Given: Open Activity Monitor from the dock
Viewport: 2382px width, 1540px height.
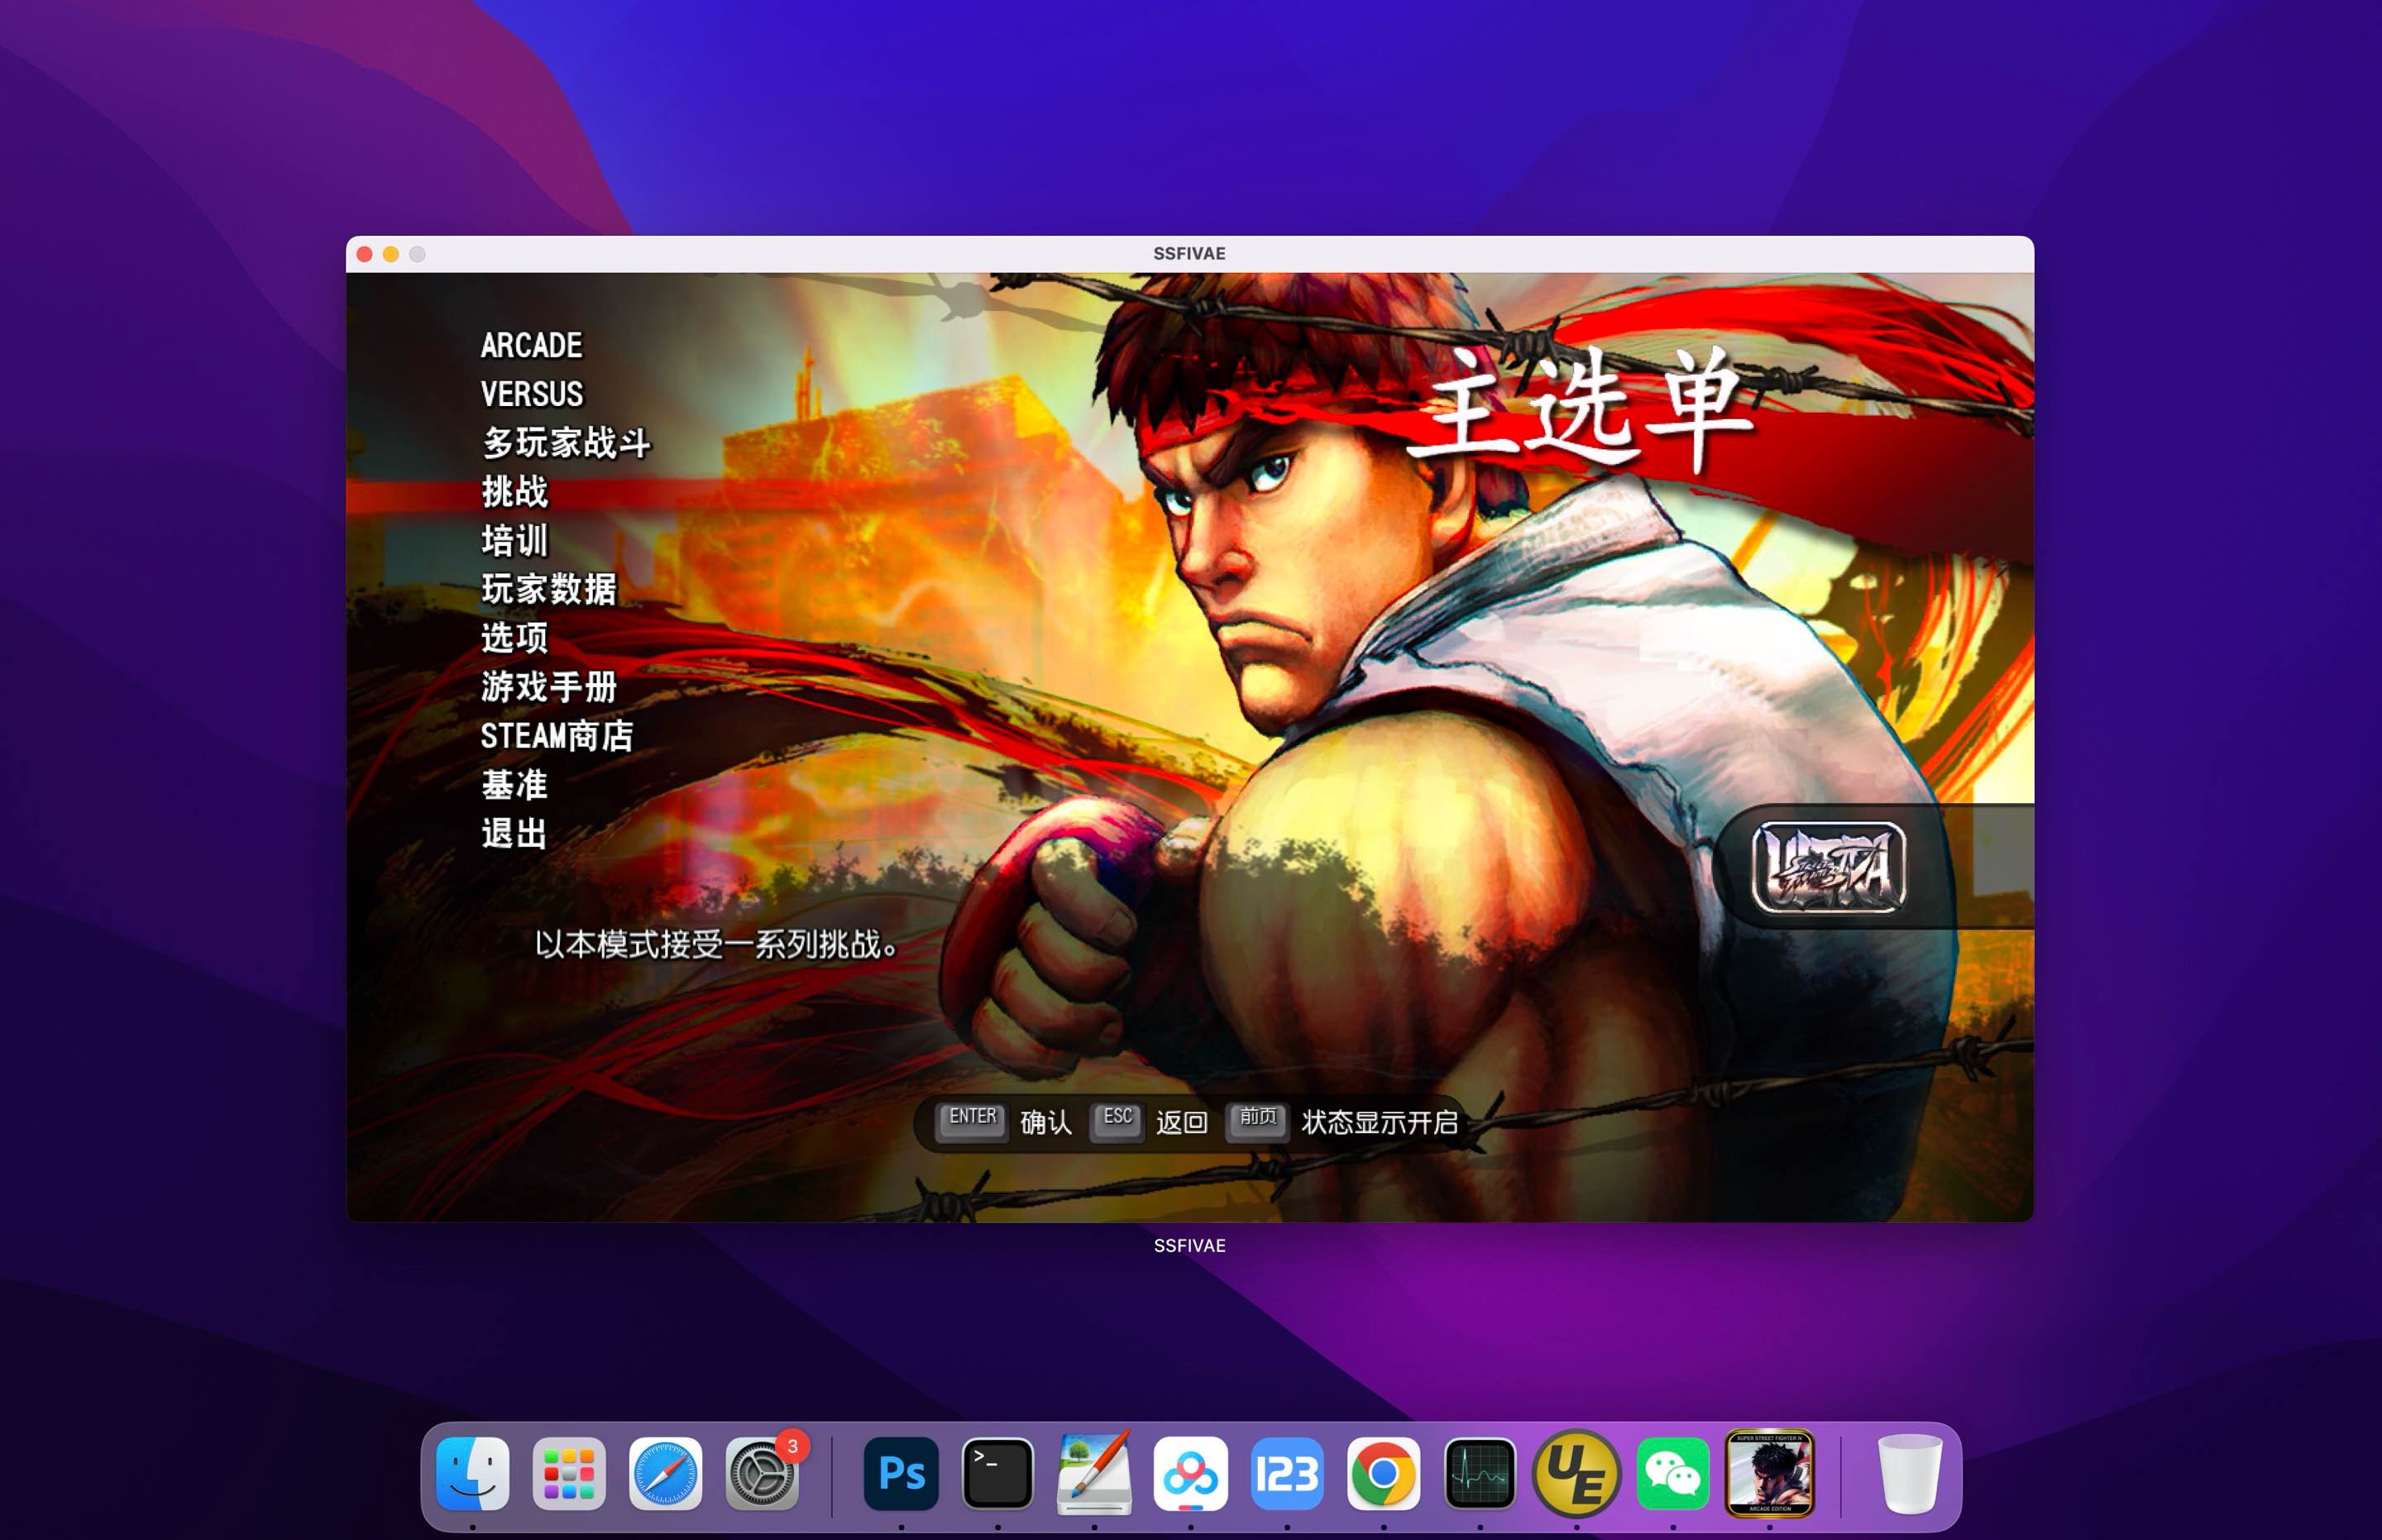Looking at the screenshot, I should [x=1480, y=1473].
